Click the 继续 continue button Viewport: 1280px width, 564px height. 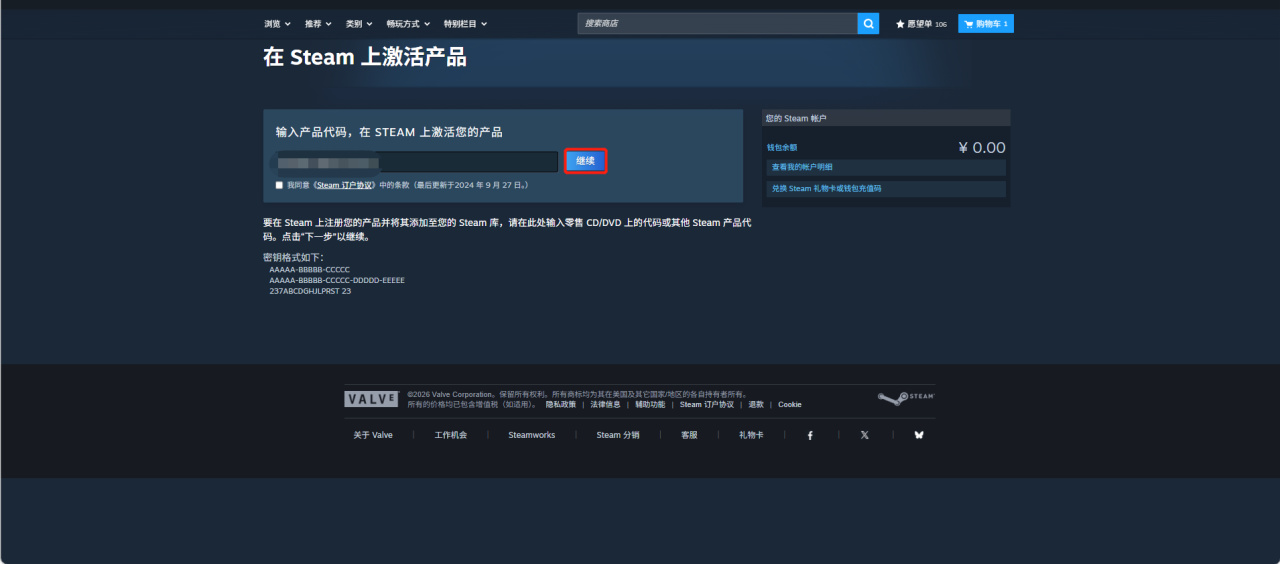(x=585, y=161)
